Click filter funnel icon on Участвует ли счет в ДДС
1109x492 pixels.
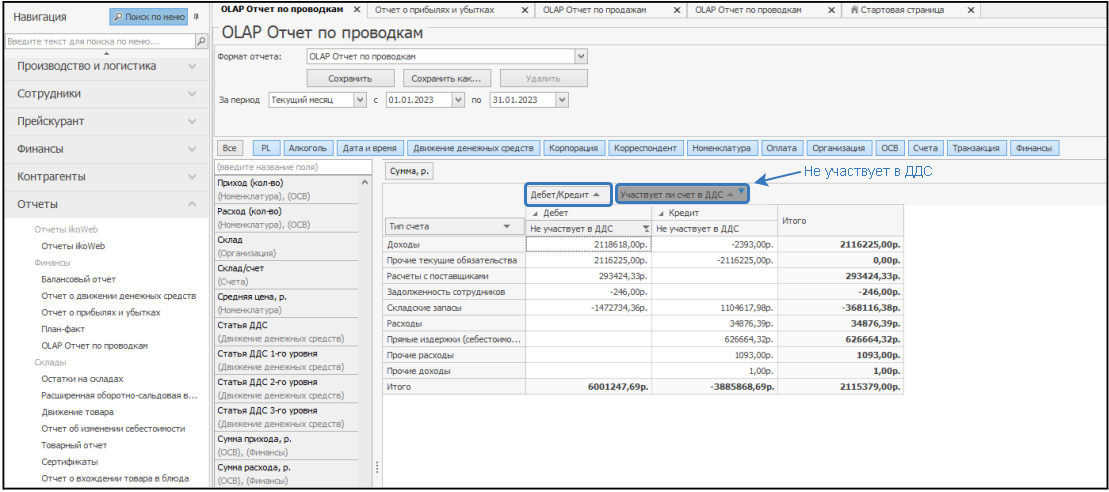[x=741, y=192]
